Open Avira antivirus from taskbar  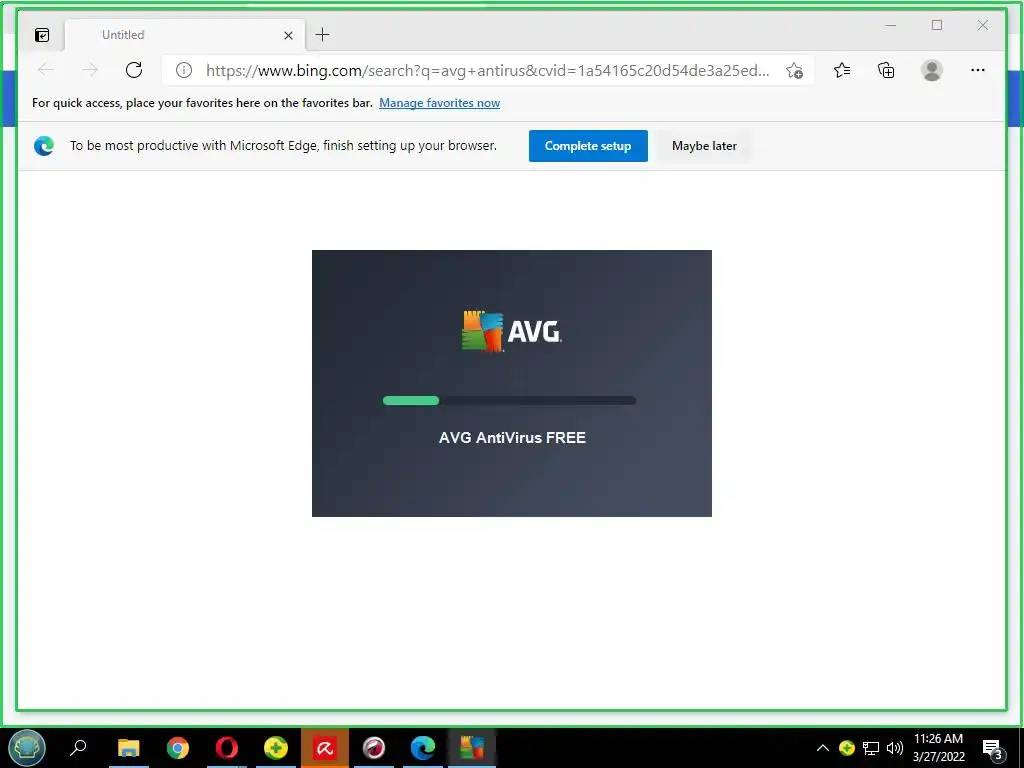325,747
